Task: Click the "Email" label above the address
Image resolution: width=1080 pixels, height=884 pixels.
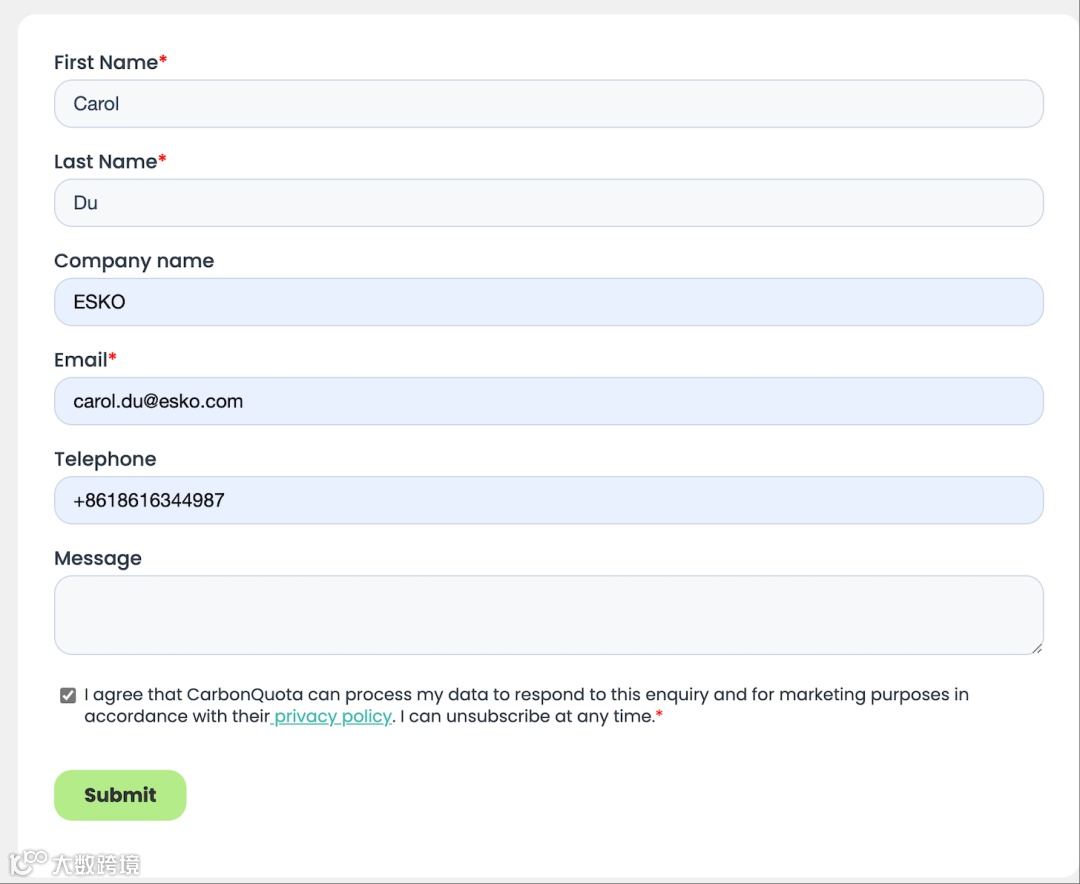Action: tap(81, 360)
